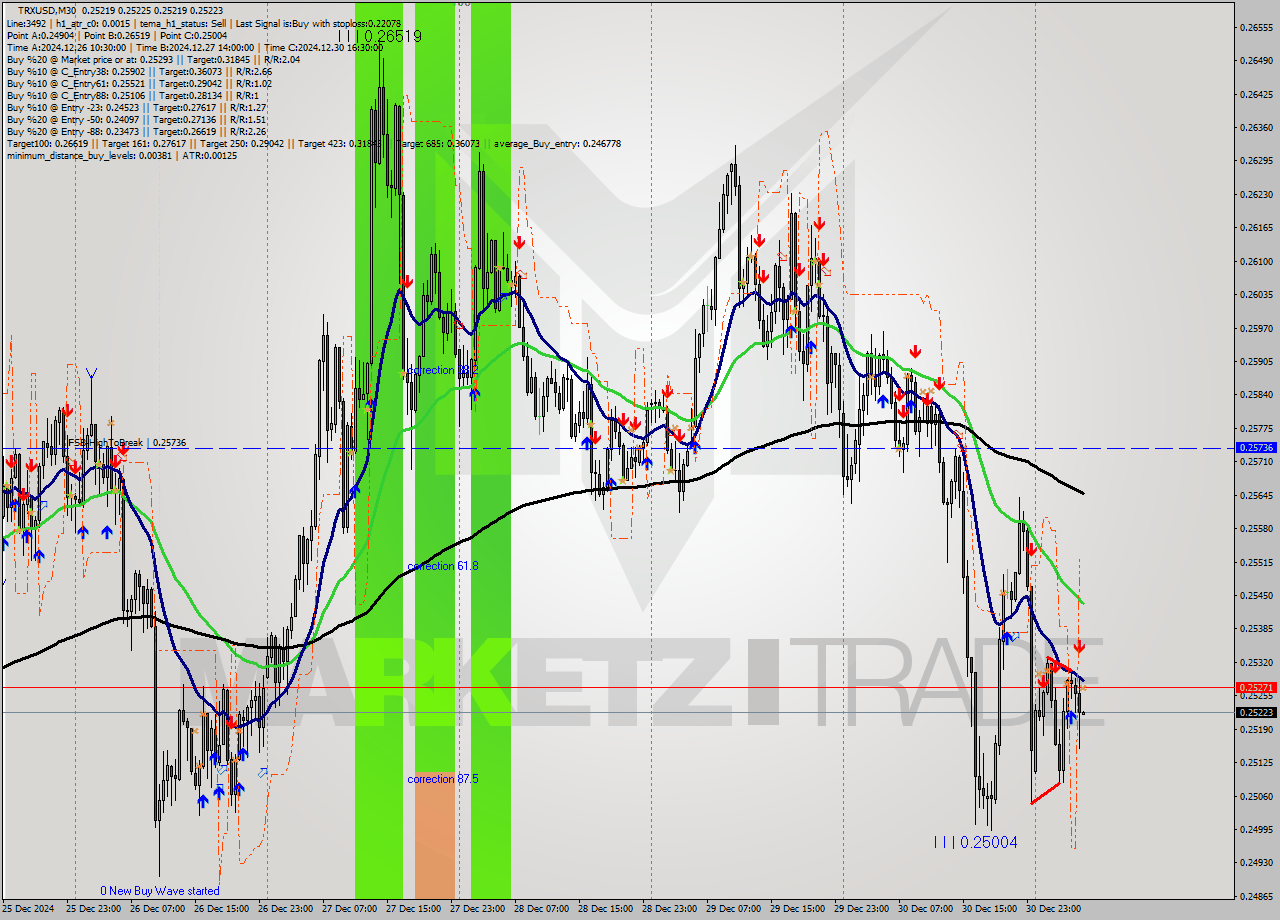Click the 'I I I 0.26519' high label
This screenshot has height=920, width=1280.
tap(379, 36)
